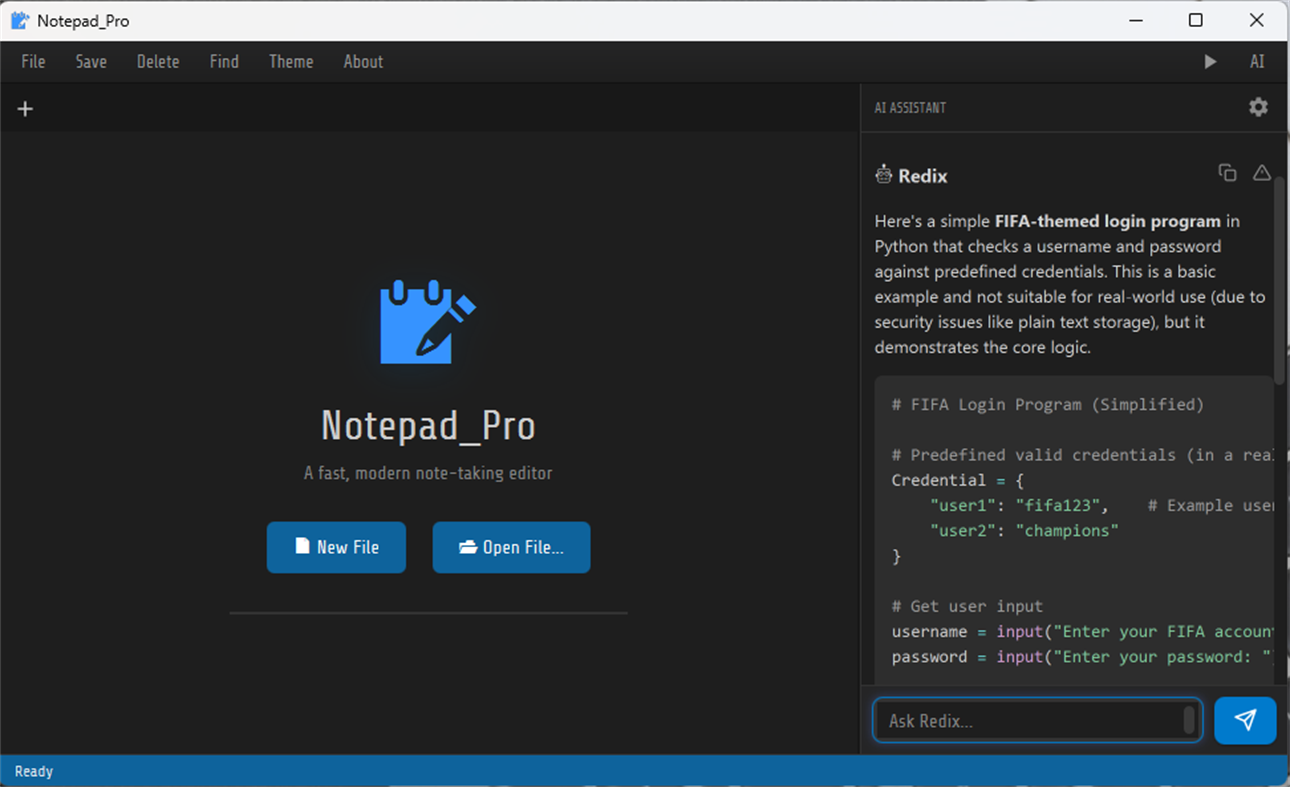Screen dimensions: 1290x787
Task: Open AI Assistant settings gear
Action: (1258, 107)
